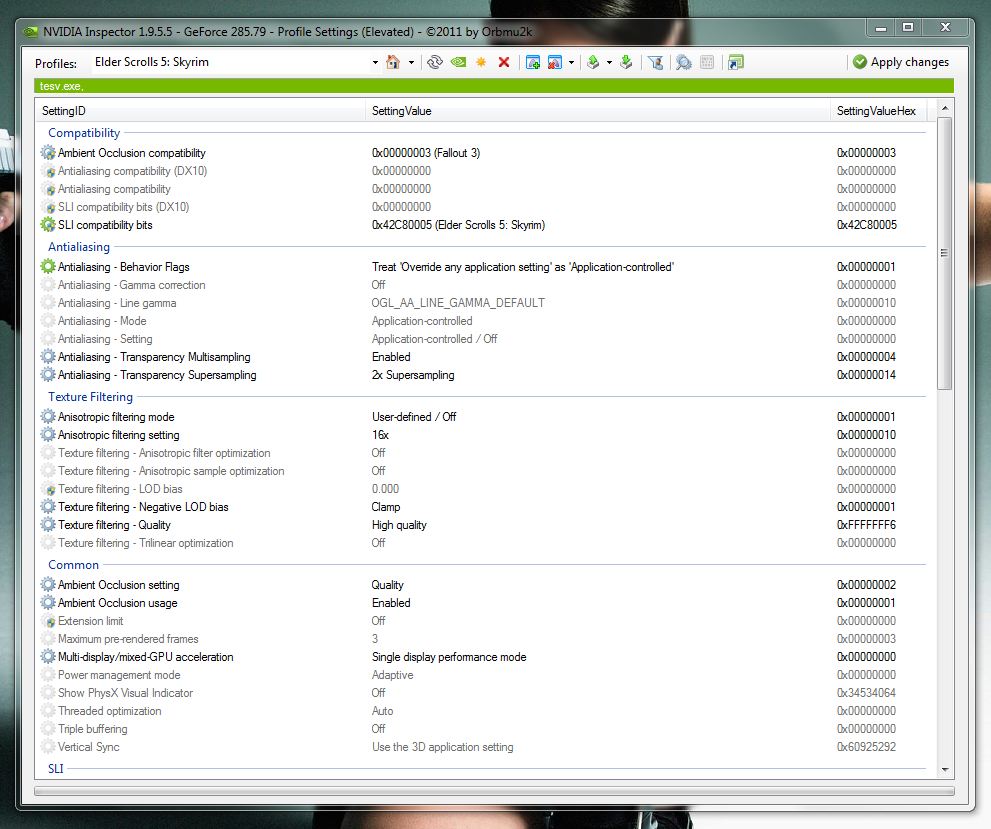Expand the export profiles dropdown arrow
The width and height of the screenshot is (991, 829).
(608, 62)
